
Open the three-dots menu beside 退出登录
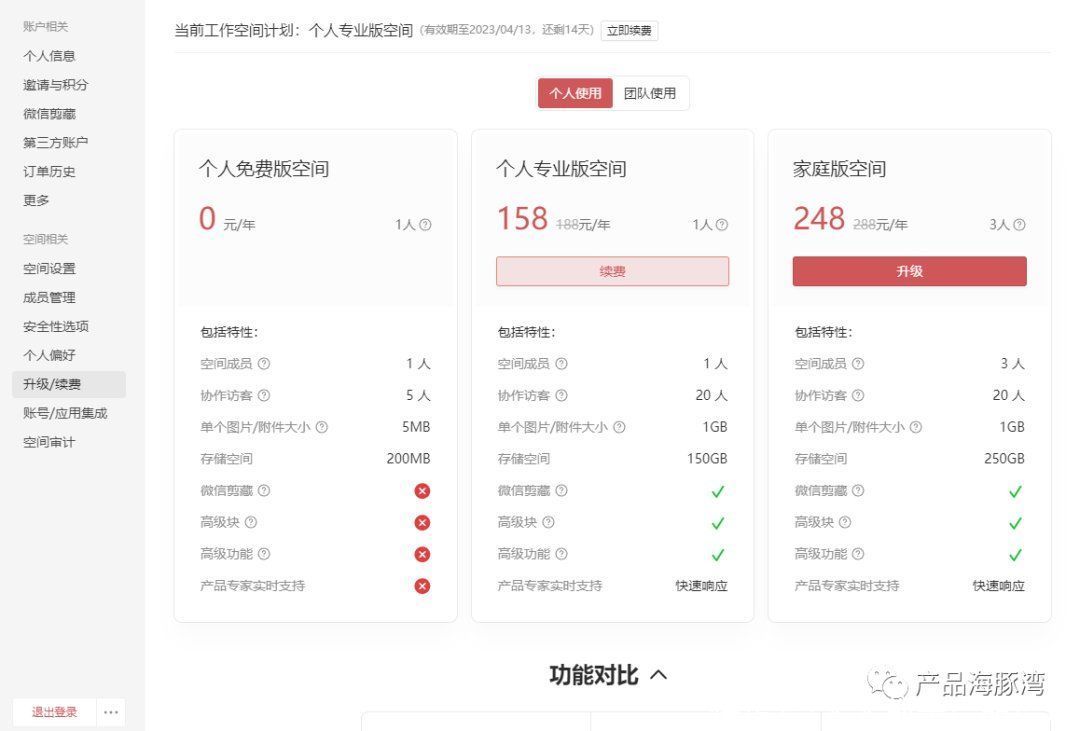tap(111, 712)
